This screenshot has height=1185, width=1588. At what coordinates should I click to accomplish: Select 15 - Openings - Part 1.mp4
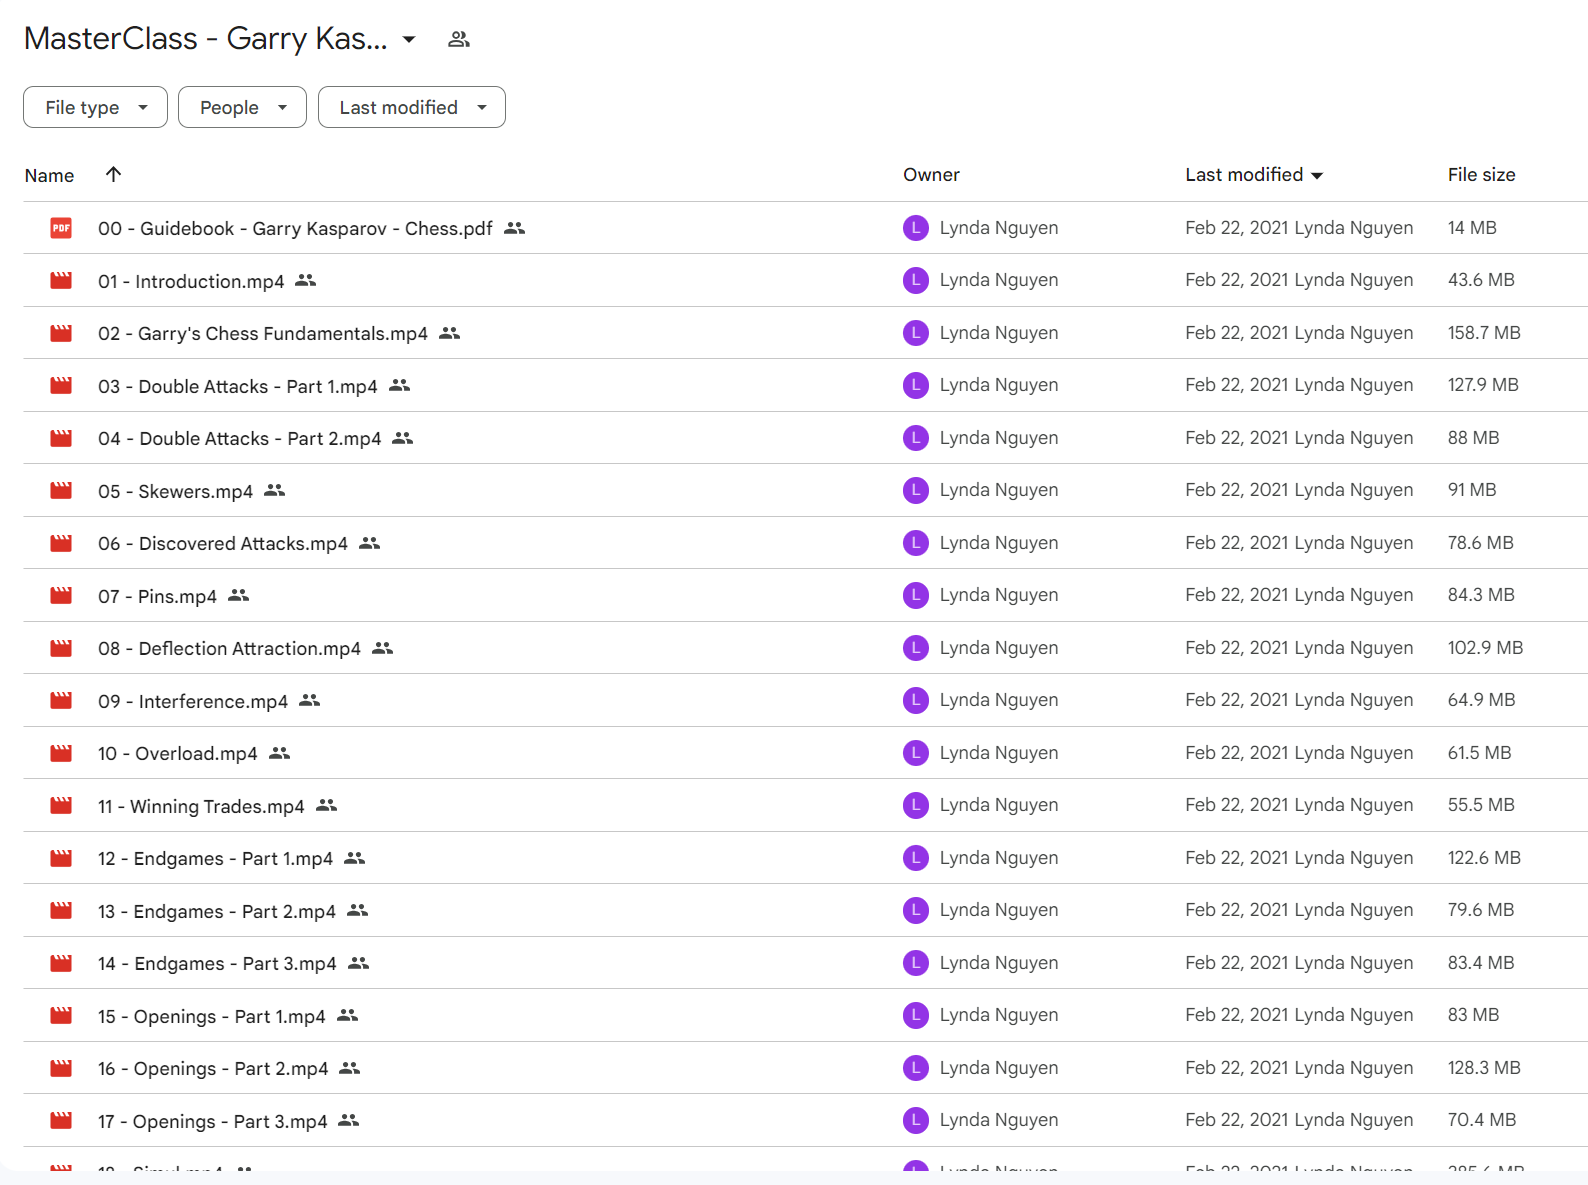pyautogui.click(x=212, y=1016)
